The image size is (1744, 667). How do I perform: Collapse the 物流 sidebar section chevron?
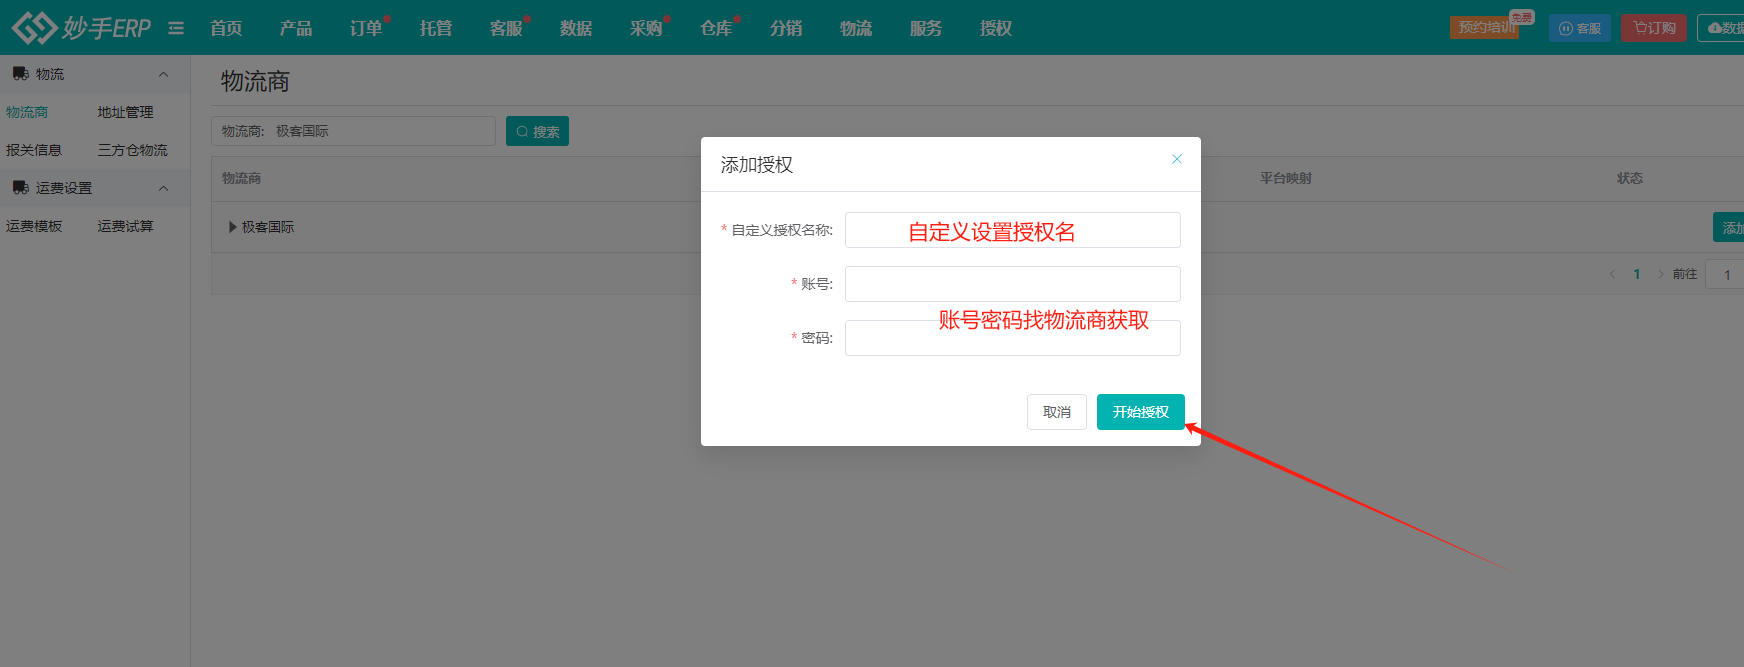pyautogui.click(x=163, y=74)
